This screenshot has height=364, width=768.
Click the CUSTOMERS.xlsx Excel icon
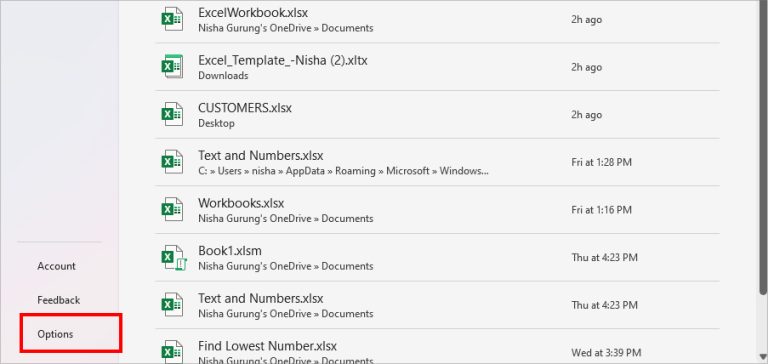[172, 114]
